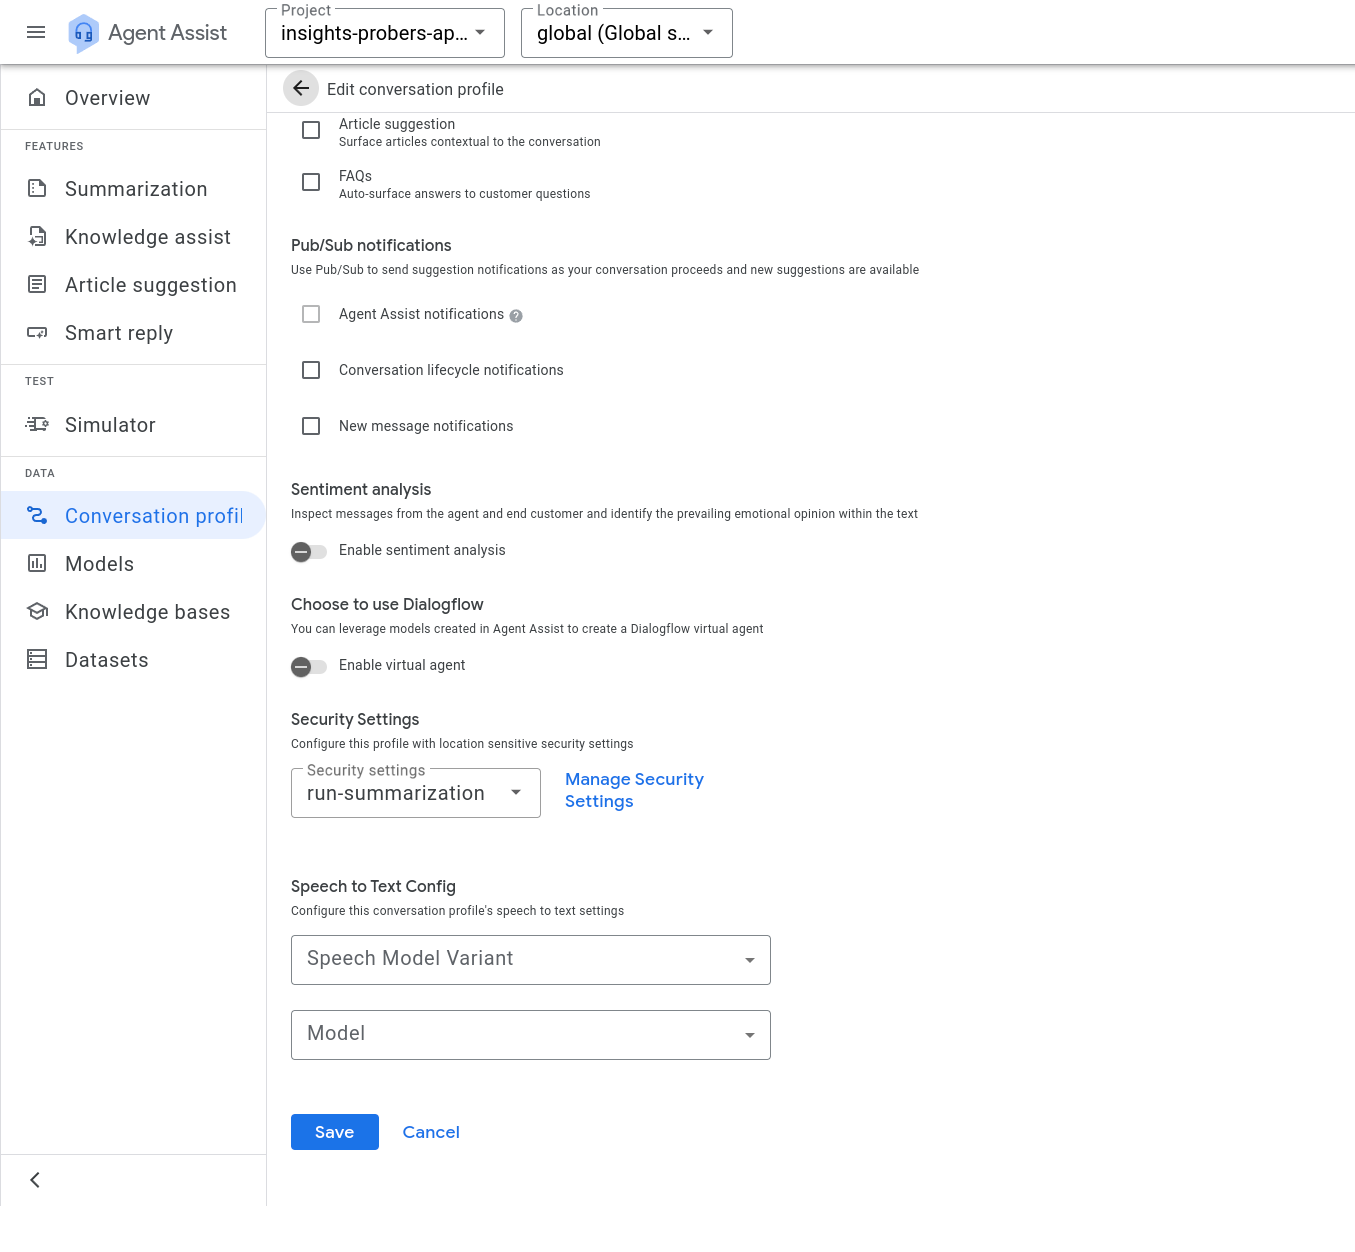Collapse the sidebar with the chevron icon

[35, 1180]
